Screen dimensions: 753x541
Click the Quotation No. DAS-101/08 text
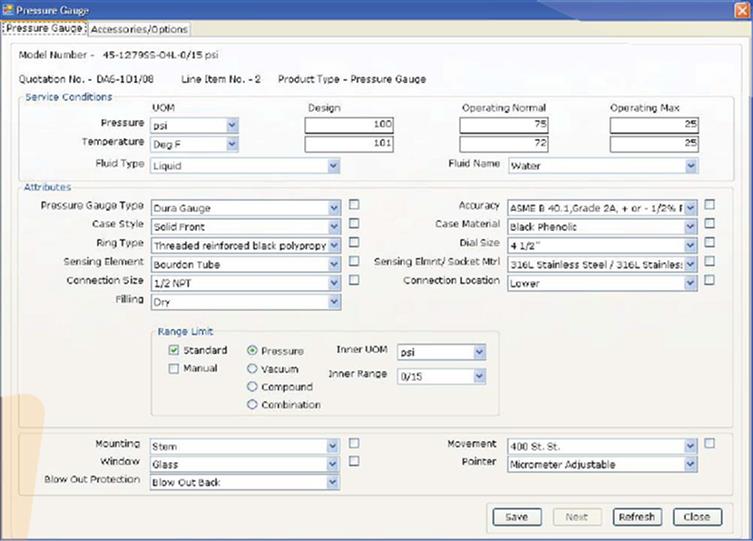pos(86,79)
